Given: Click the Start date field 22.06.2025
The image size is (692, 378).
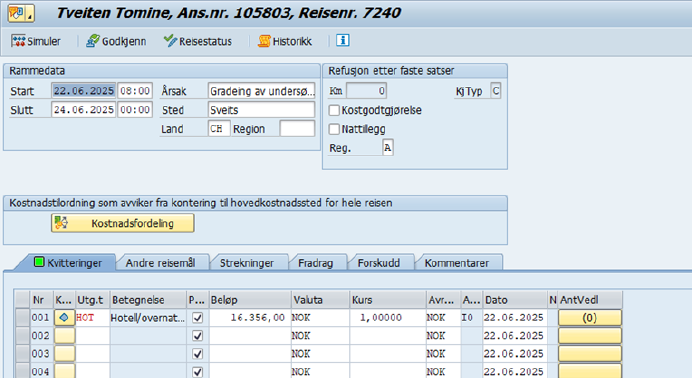Looking at the screenshot, I should (83, 91).
